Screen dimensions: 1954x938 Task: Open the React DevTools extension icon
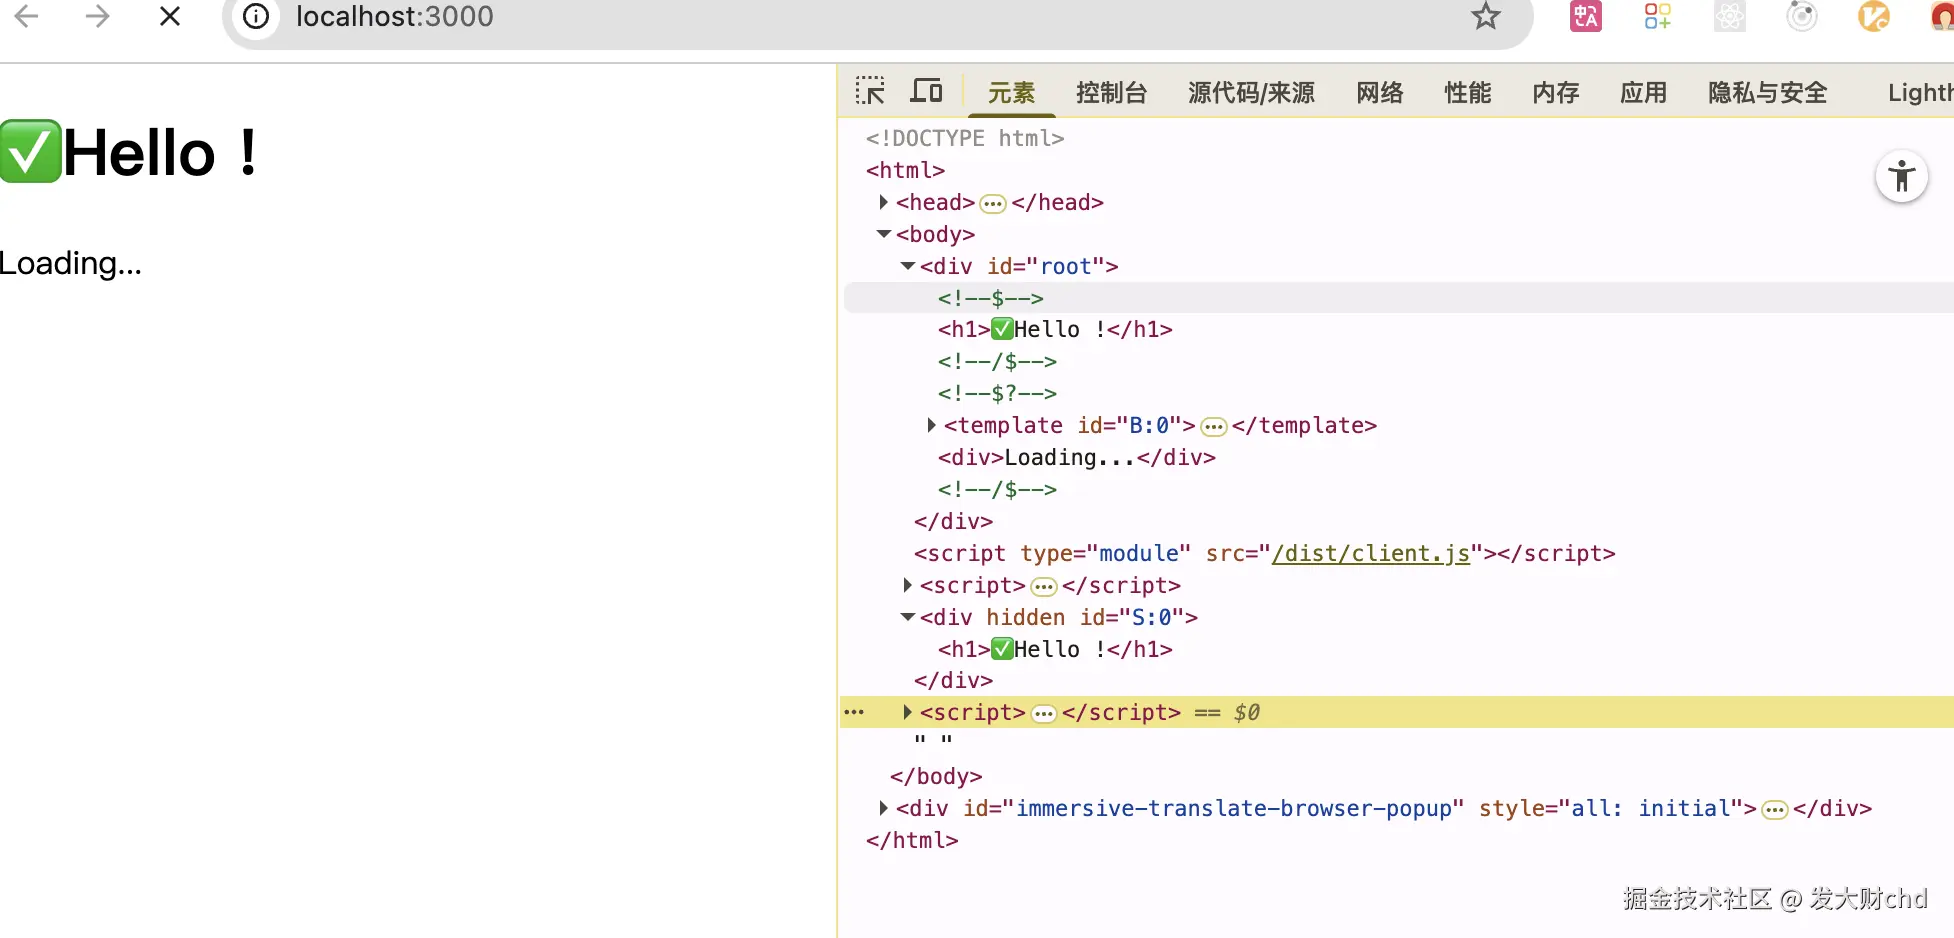(x=1730, y=16)
